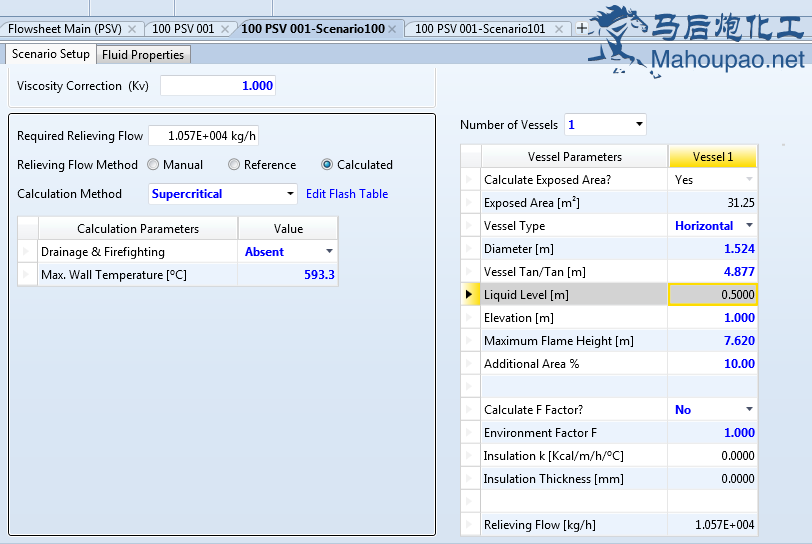Edit Maximum Flame Height value 7.620

(713, 340)
